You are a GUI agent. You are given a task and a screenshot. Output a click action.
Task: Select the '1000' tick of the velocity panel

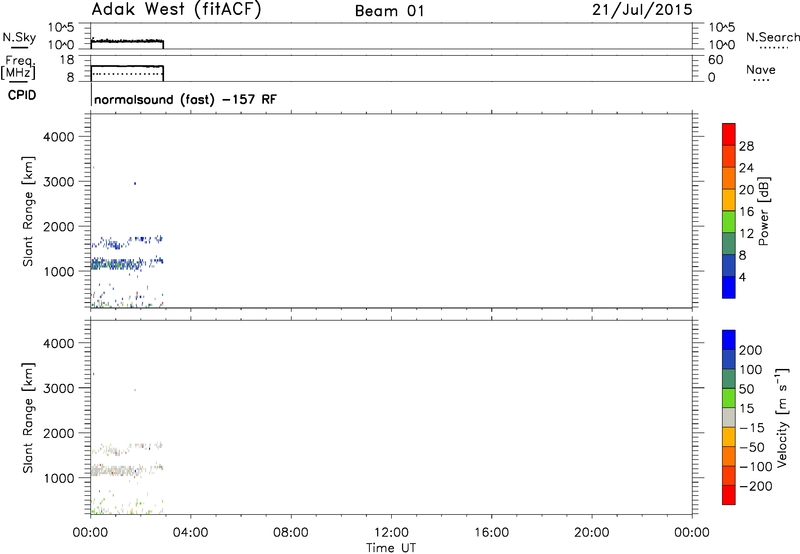59,478
